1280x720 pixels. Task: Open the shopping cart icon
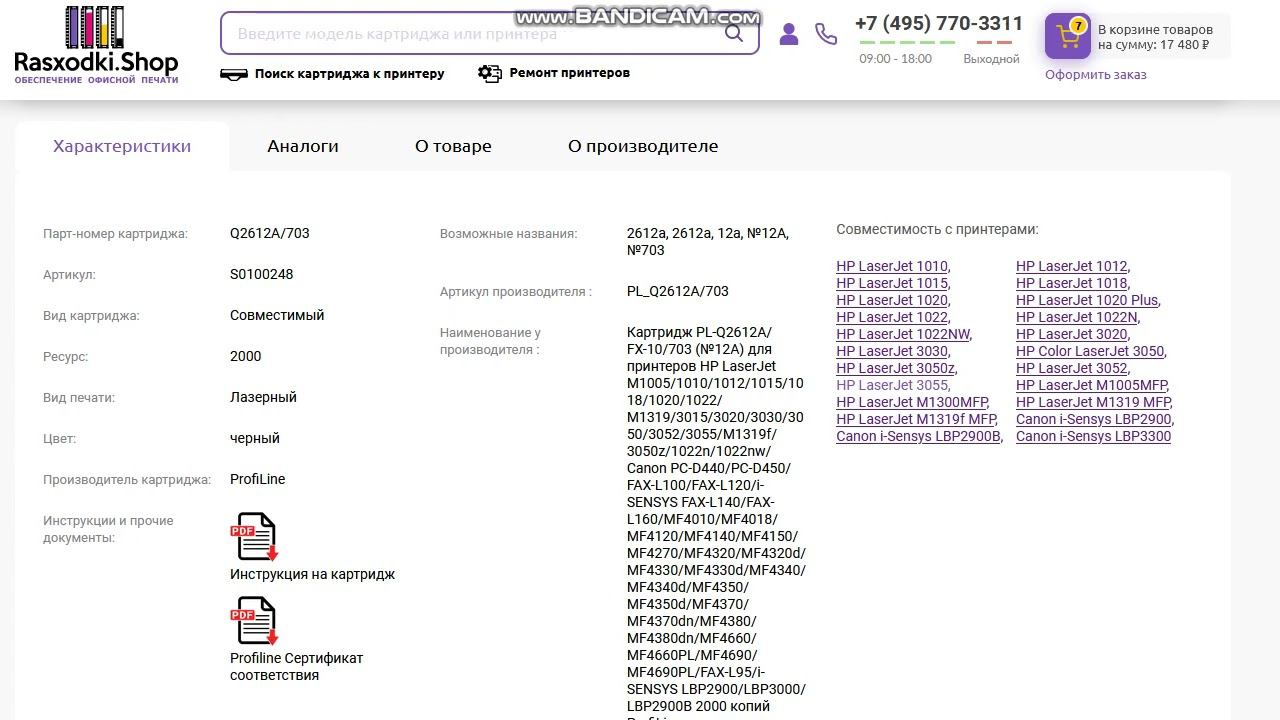pos(1068,37)
